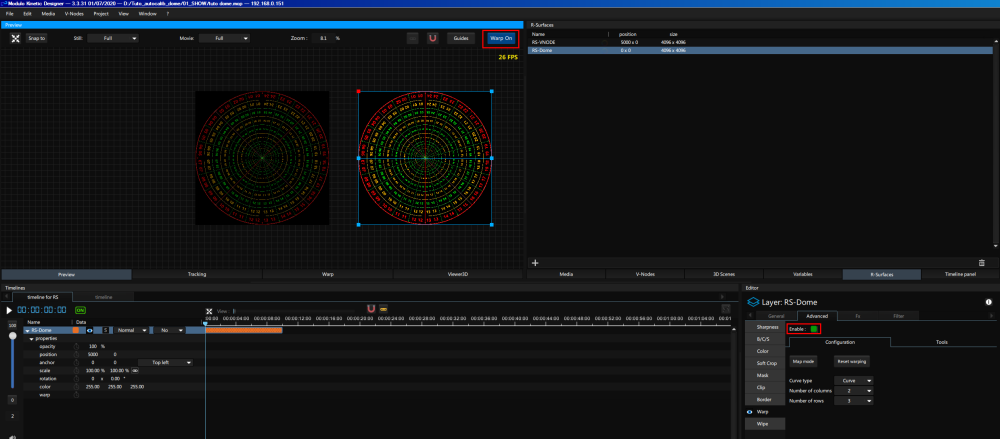The height and width of the screenshot is (439, 1000).
Task: Toggle the green ON timeline switch
Action: (80, 310)
